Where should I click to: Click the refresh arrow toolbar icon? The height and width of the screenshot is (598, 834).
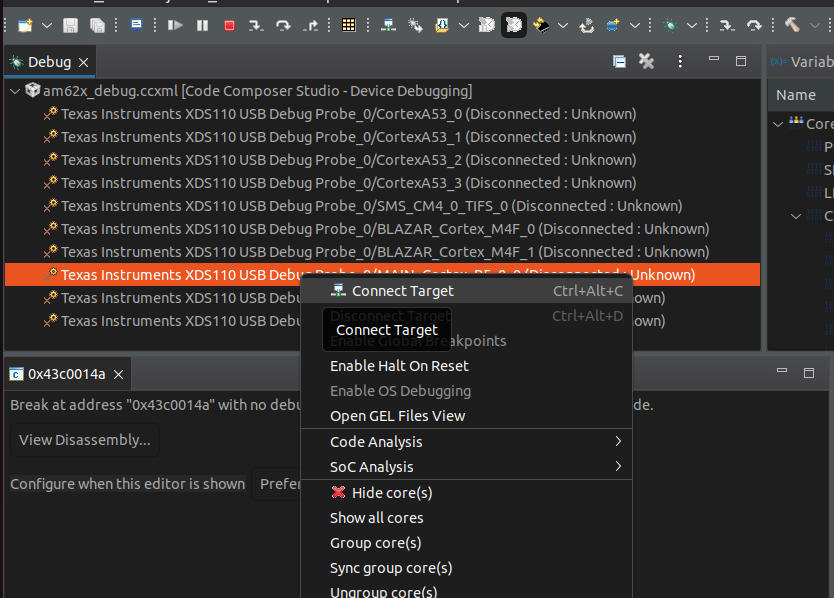point(587,25)
